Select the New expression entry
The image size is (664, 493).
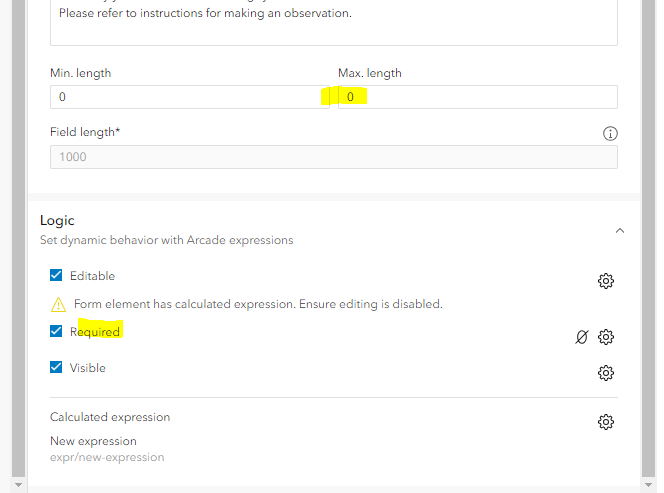[93, 441]
